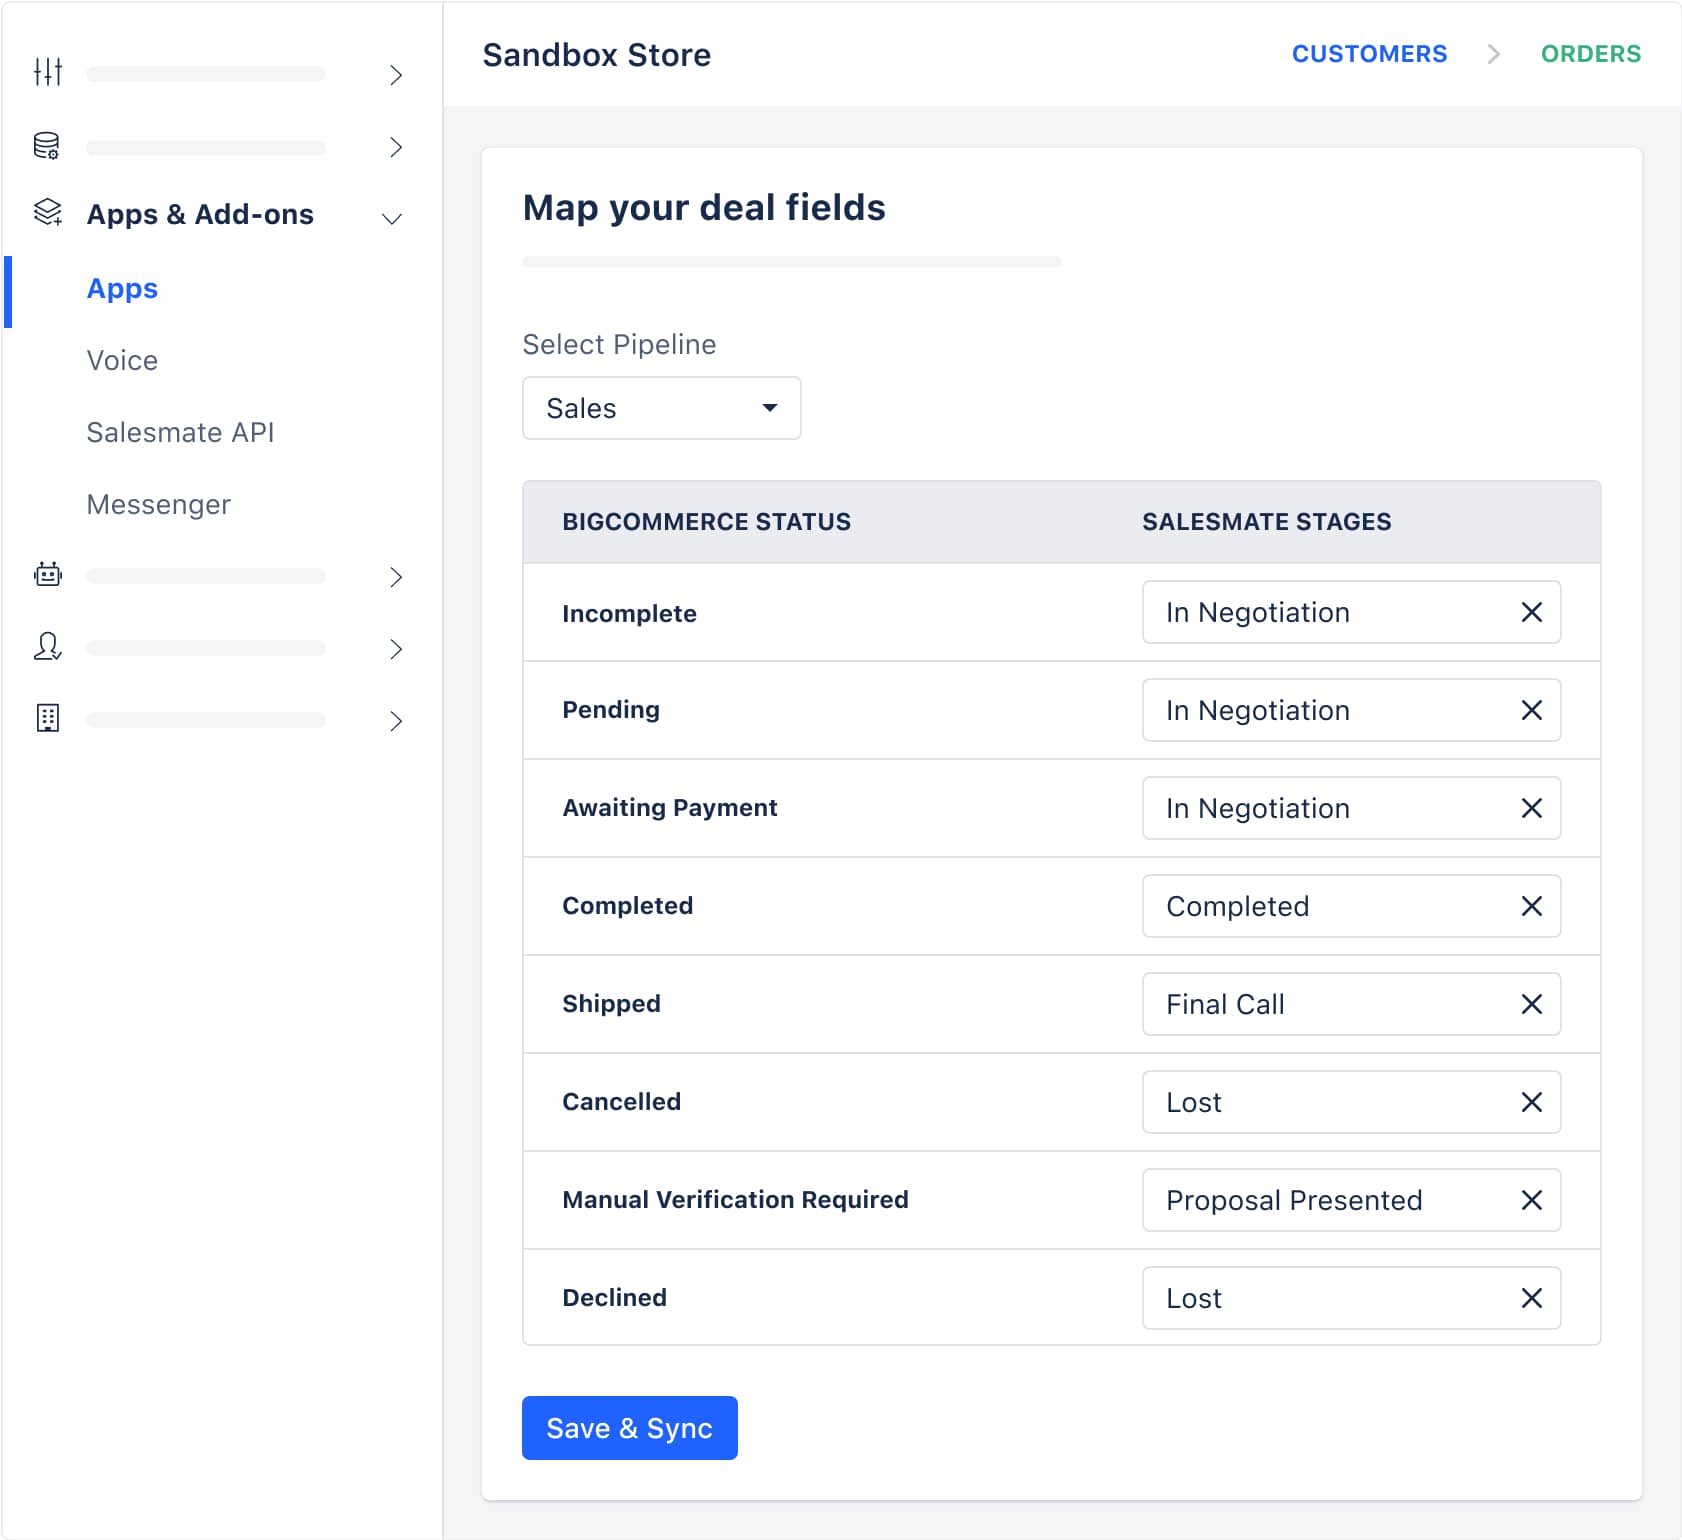Remove Proposal Presented from Manual Verification Required
Screen dimensions: 1682x1540
(x=1531, y=1200)
